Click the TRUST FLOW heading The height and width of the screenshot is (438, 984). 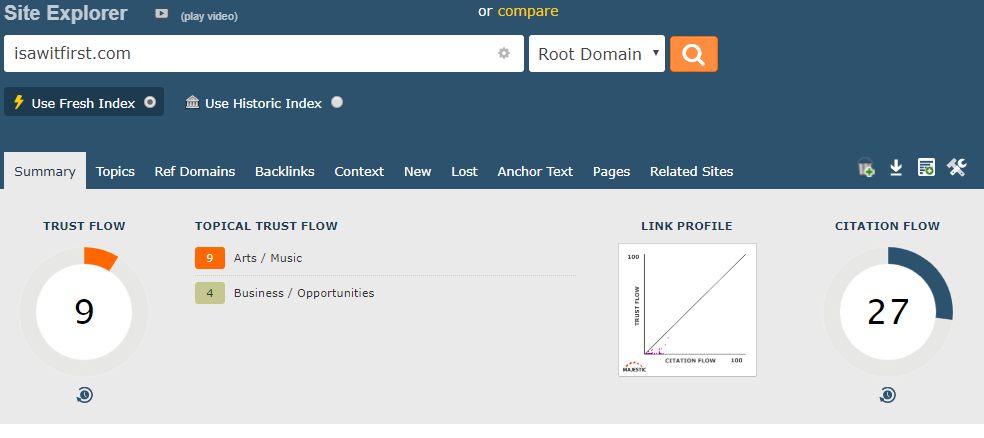(x=84, y=226)
